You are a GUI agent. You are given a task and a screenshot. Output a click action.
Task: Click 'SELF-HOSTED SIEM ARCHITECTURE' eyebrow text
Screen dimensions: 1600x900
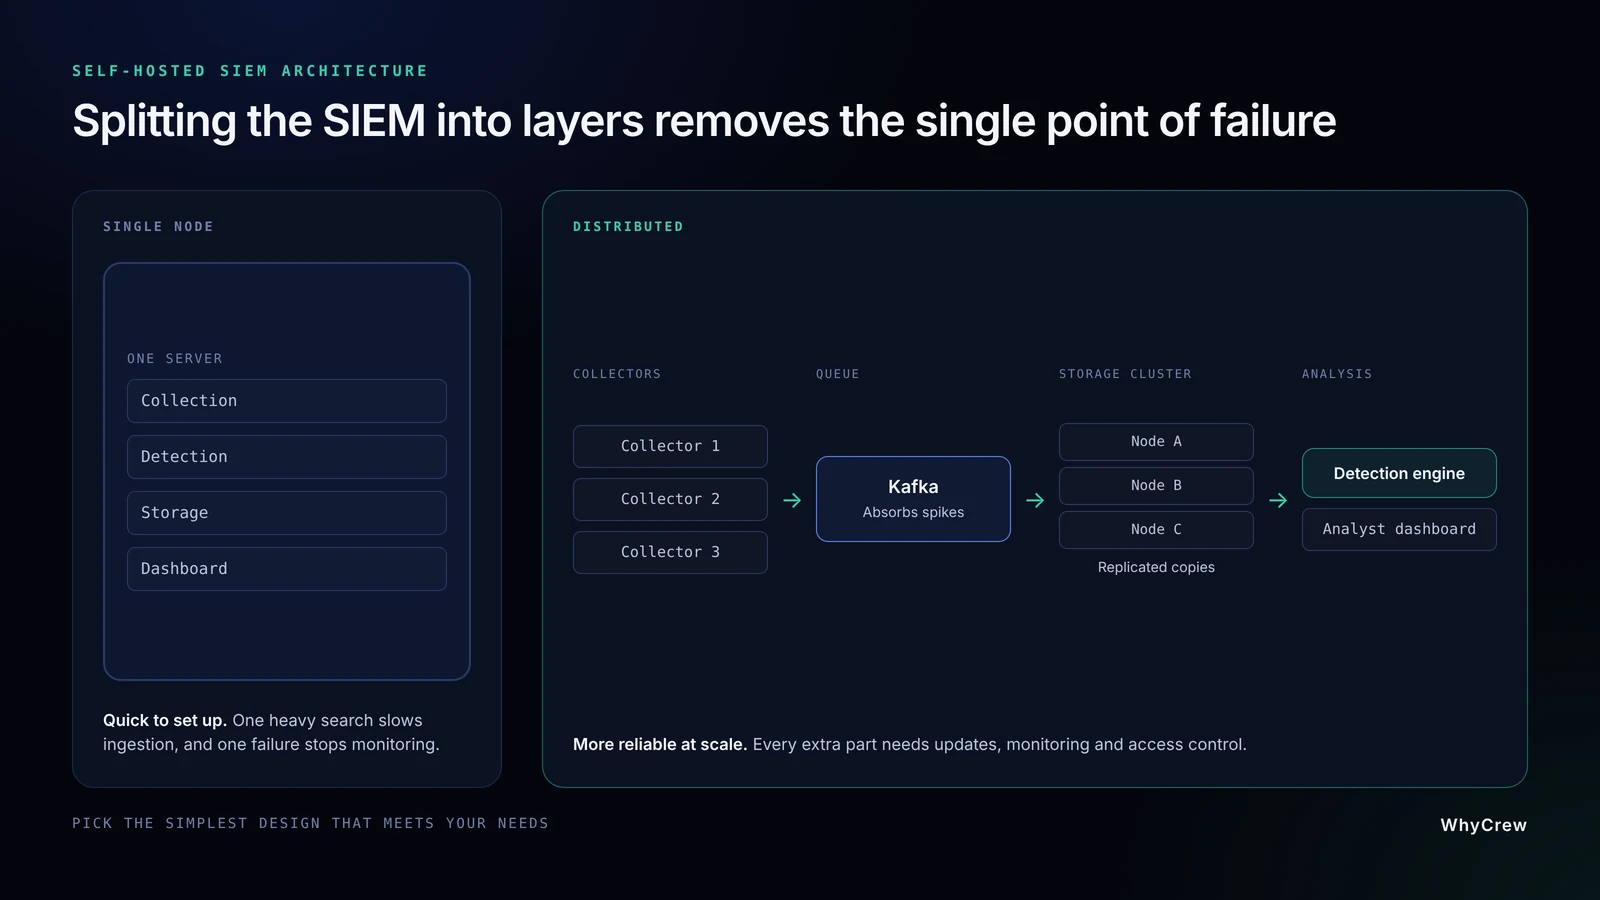tap(250, 71)
